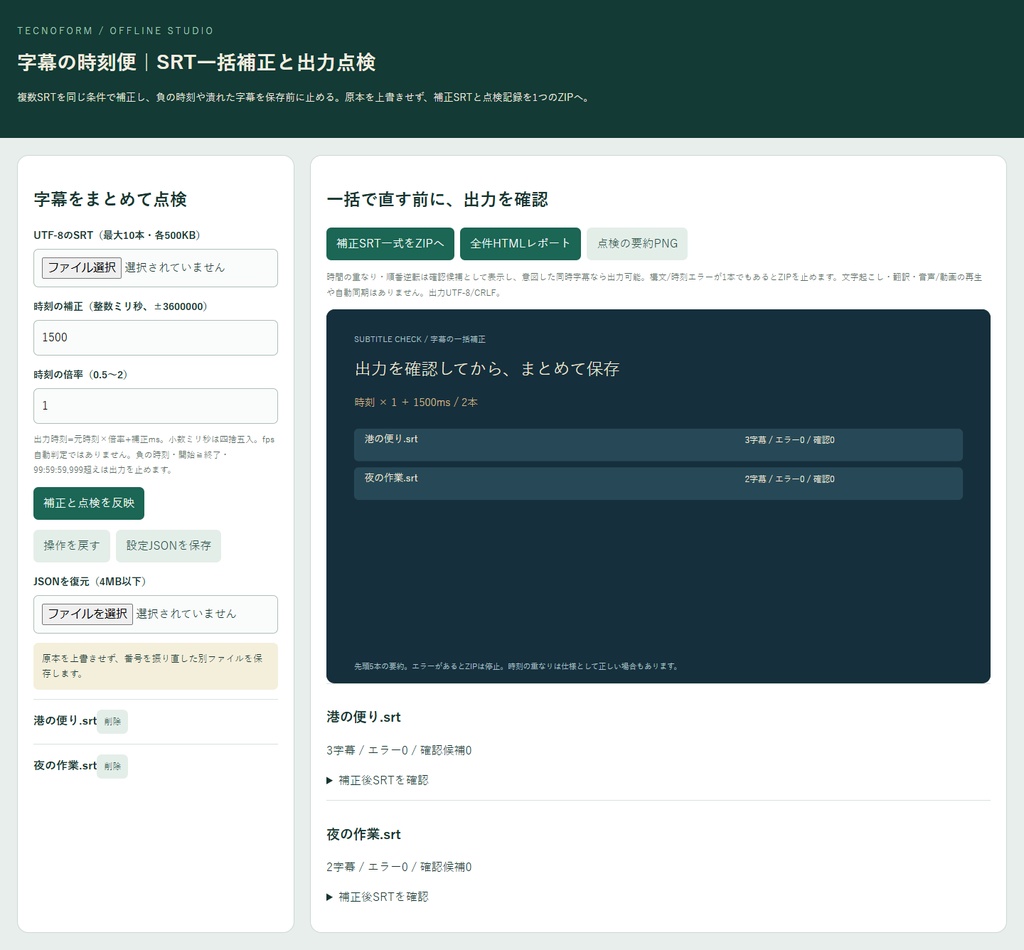The image size is (1024, 950).
Task: Apply changes with 補正と点検を反映 button
Action: (x=89, y=503)
